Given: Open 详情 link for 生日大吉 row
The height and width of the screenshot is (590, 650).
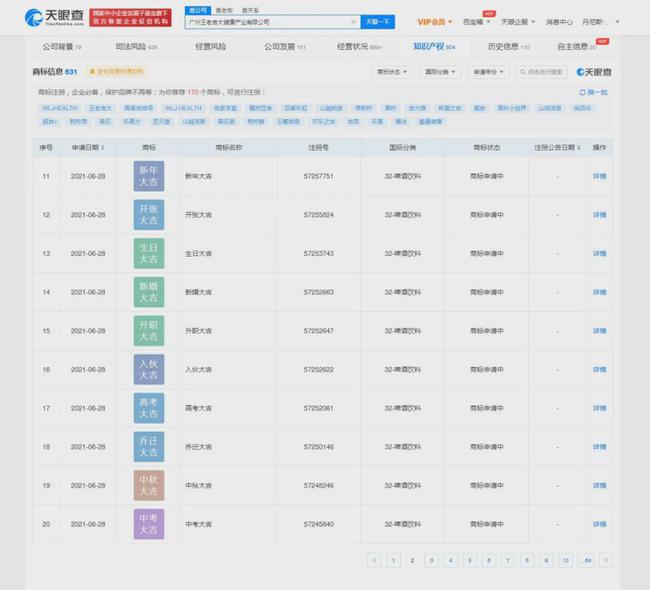Looking at the screenshot, I should click(599, 253).
